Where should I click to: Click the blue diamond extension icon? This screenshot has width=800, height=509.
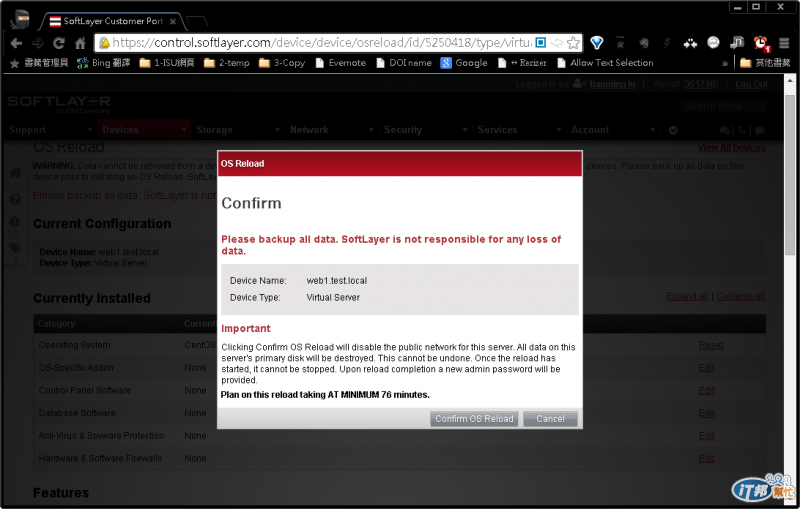596,43
